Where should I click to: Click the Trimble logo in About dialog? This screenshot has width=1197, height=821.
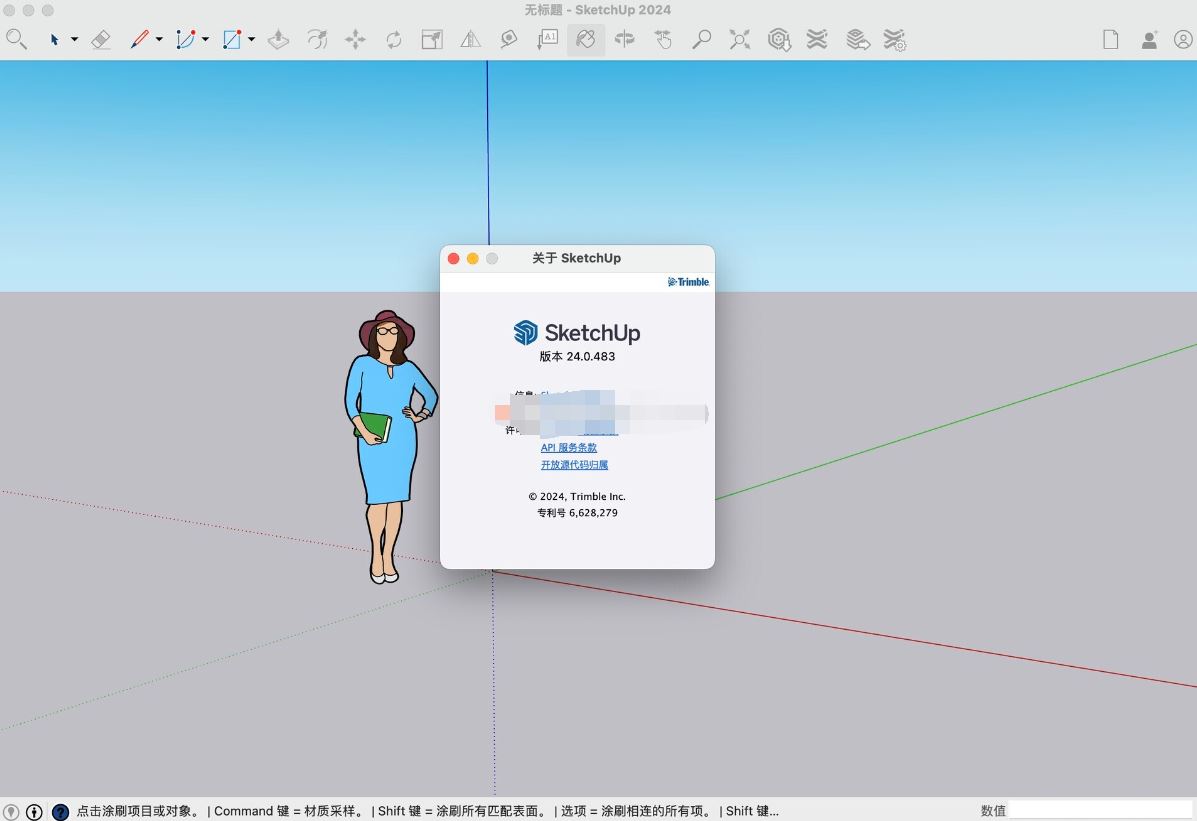click(x=689, y=282)
